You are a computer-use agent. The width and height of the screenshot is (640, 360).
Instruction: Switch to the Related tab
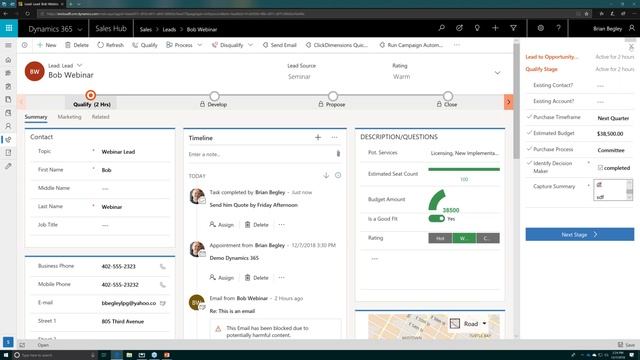pos(100,117)
